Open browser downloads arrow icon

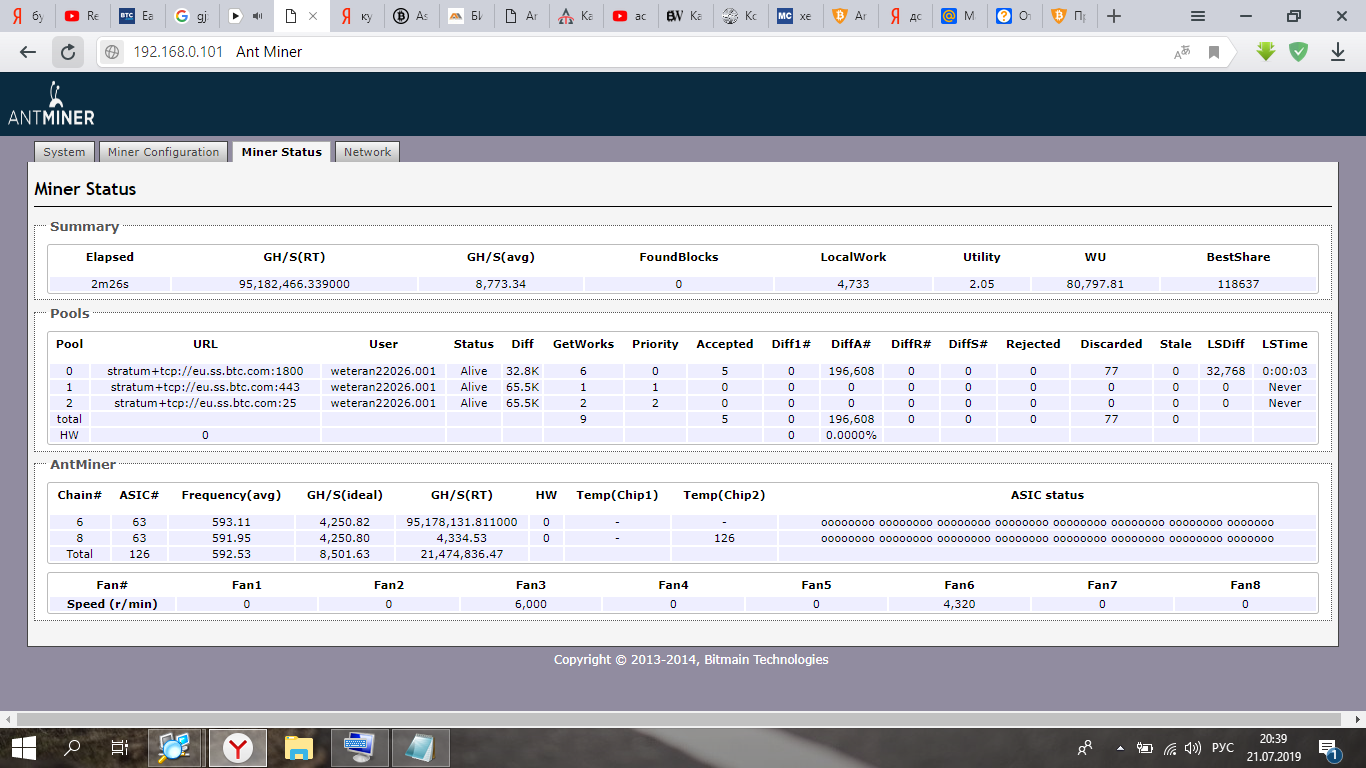coord(1337,52)
